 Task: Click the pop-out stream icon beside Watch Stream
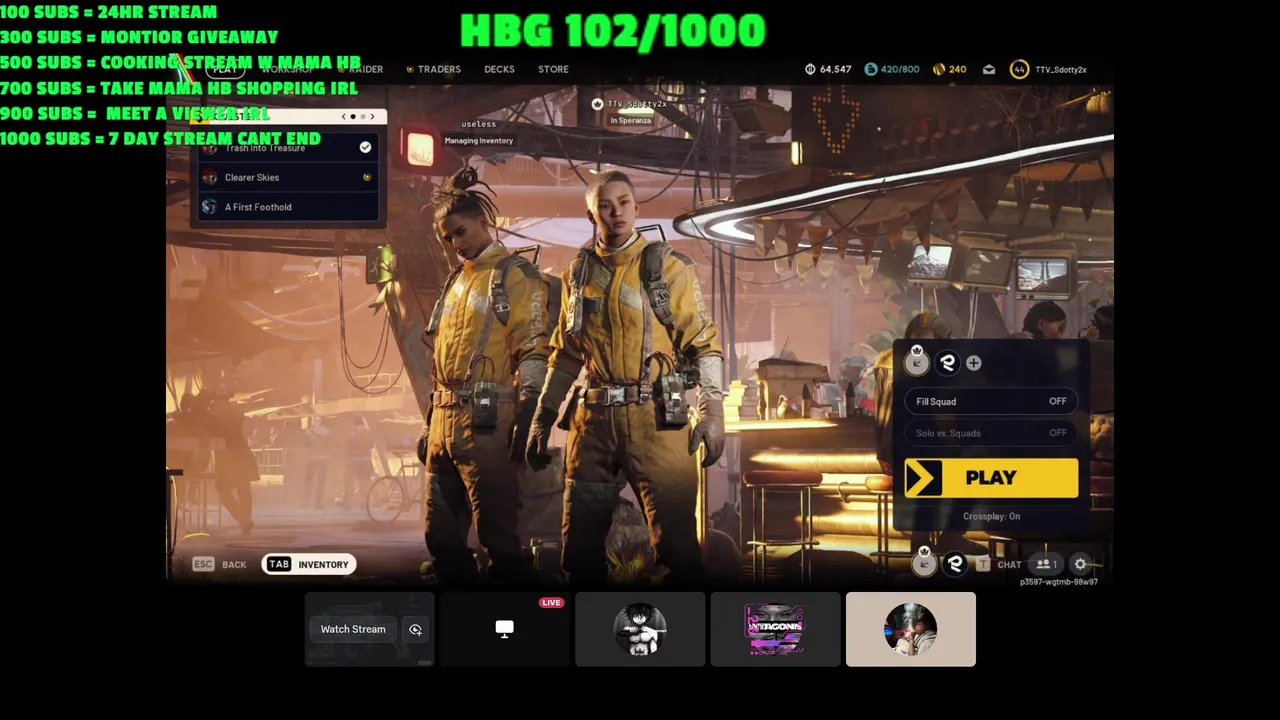[x=415, y=629]
